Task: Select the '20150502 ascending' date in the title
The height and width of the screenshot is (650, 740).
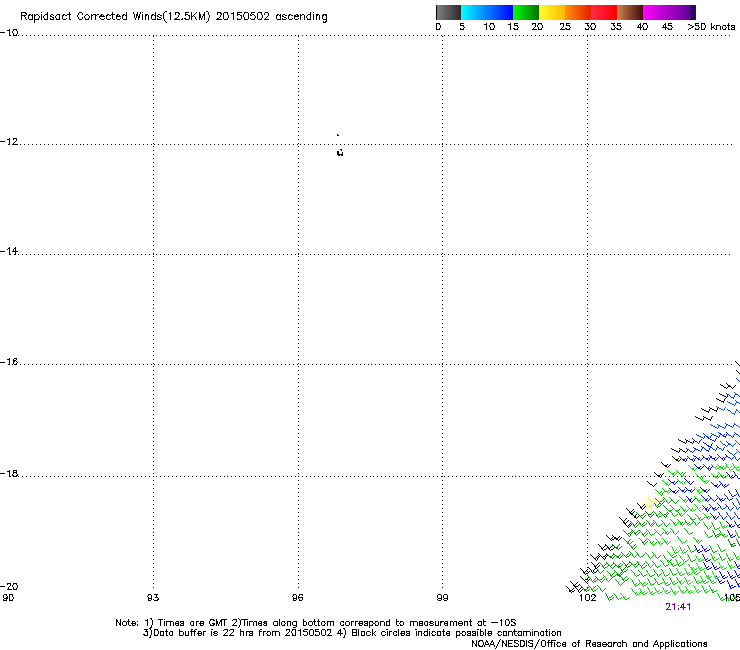Action: (271, 17)
